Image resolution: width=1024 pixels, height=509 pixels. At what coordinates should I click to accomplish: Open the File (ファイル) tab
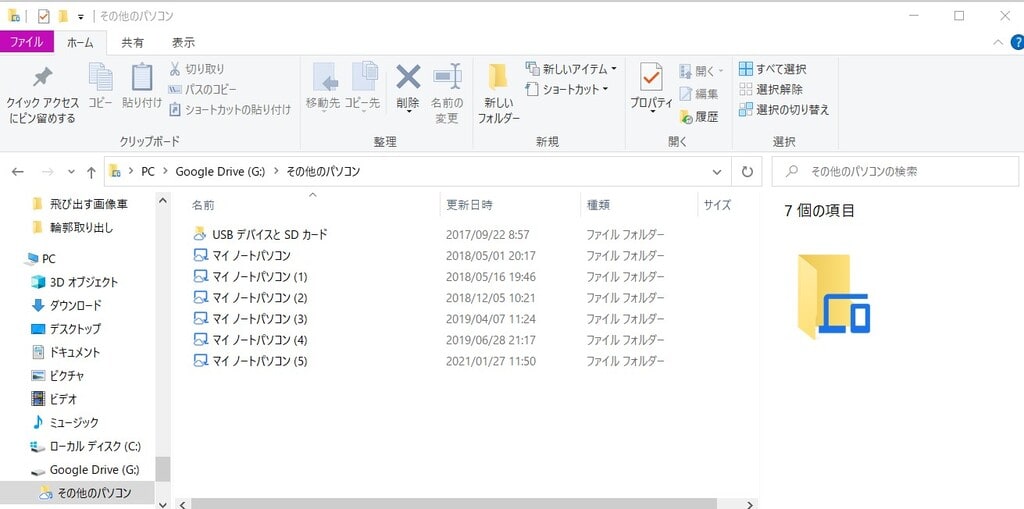tap(26, 42)
